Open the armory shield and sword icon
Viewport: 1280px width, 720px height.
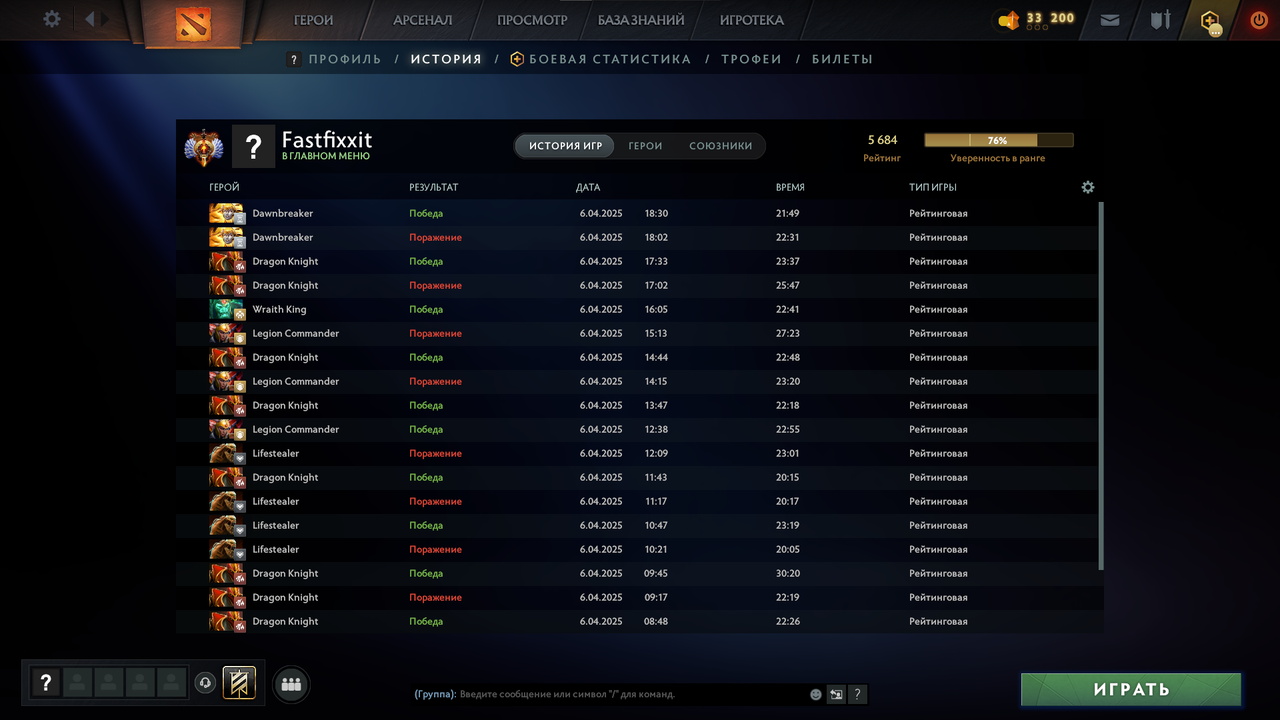[1160, 19]
